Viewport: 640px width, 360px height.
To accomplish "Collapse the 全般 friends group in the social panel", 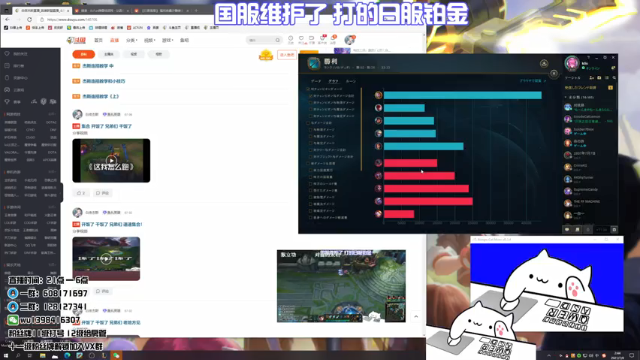I will tap(566, 98).
